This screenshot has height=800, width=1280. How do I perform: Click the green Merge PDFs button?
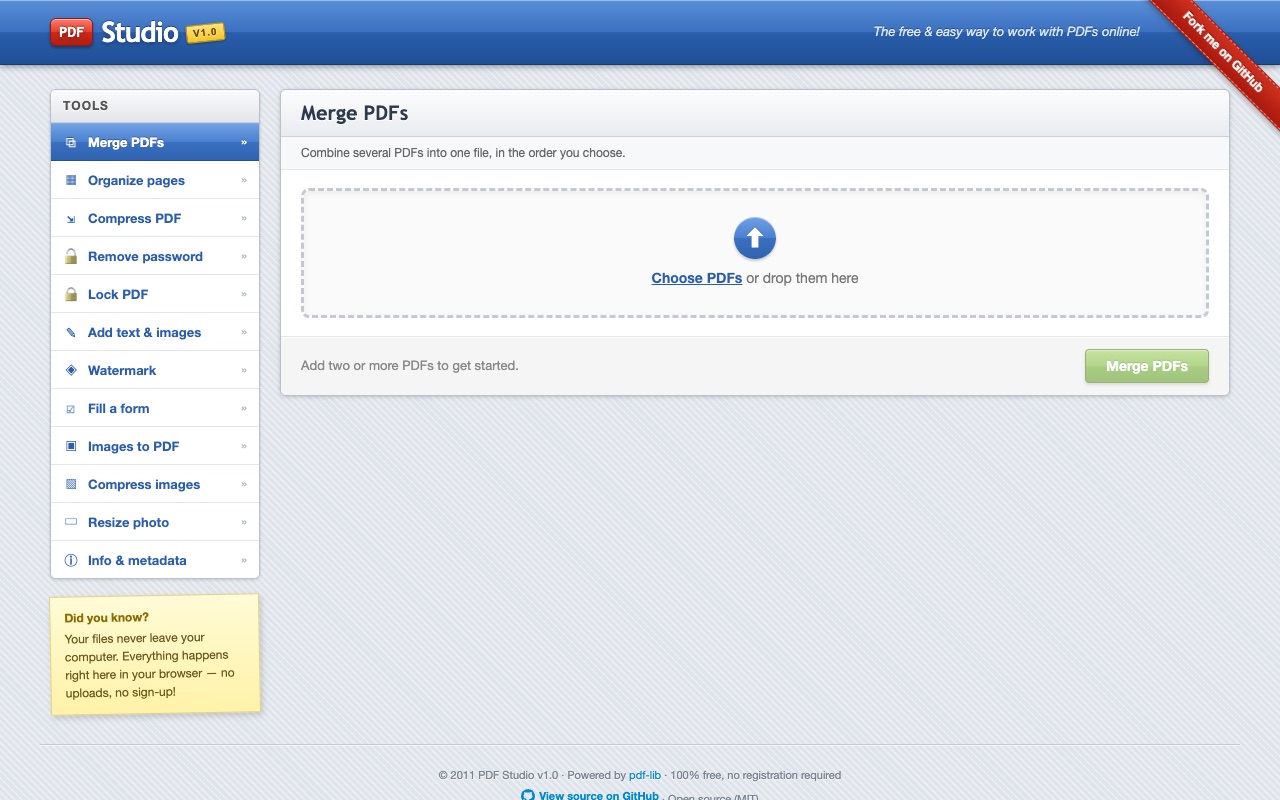[x=1147, y=366]
